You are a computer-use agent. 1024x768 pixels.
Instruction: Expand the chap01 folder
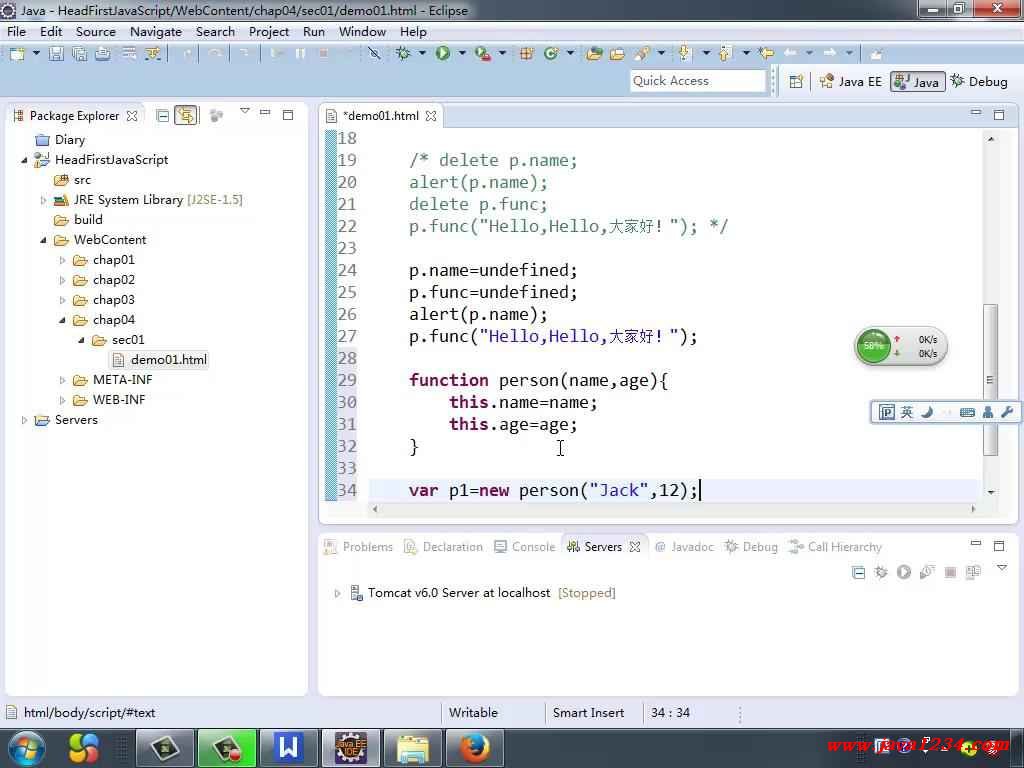click(62, 260)
